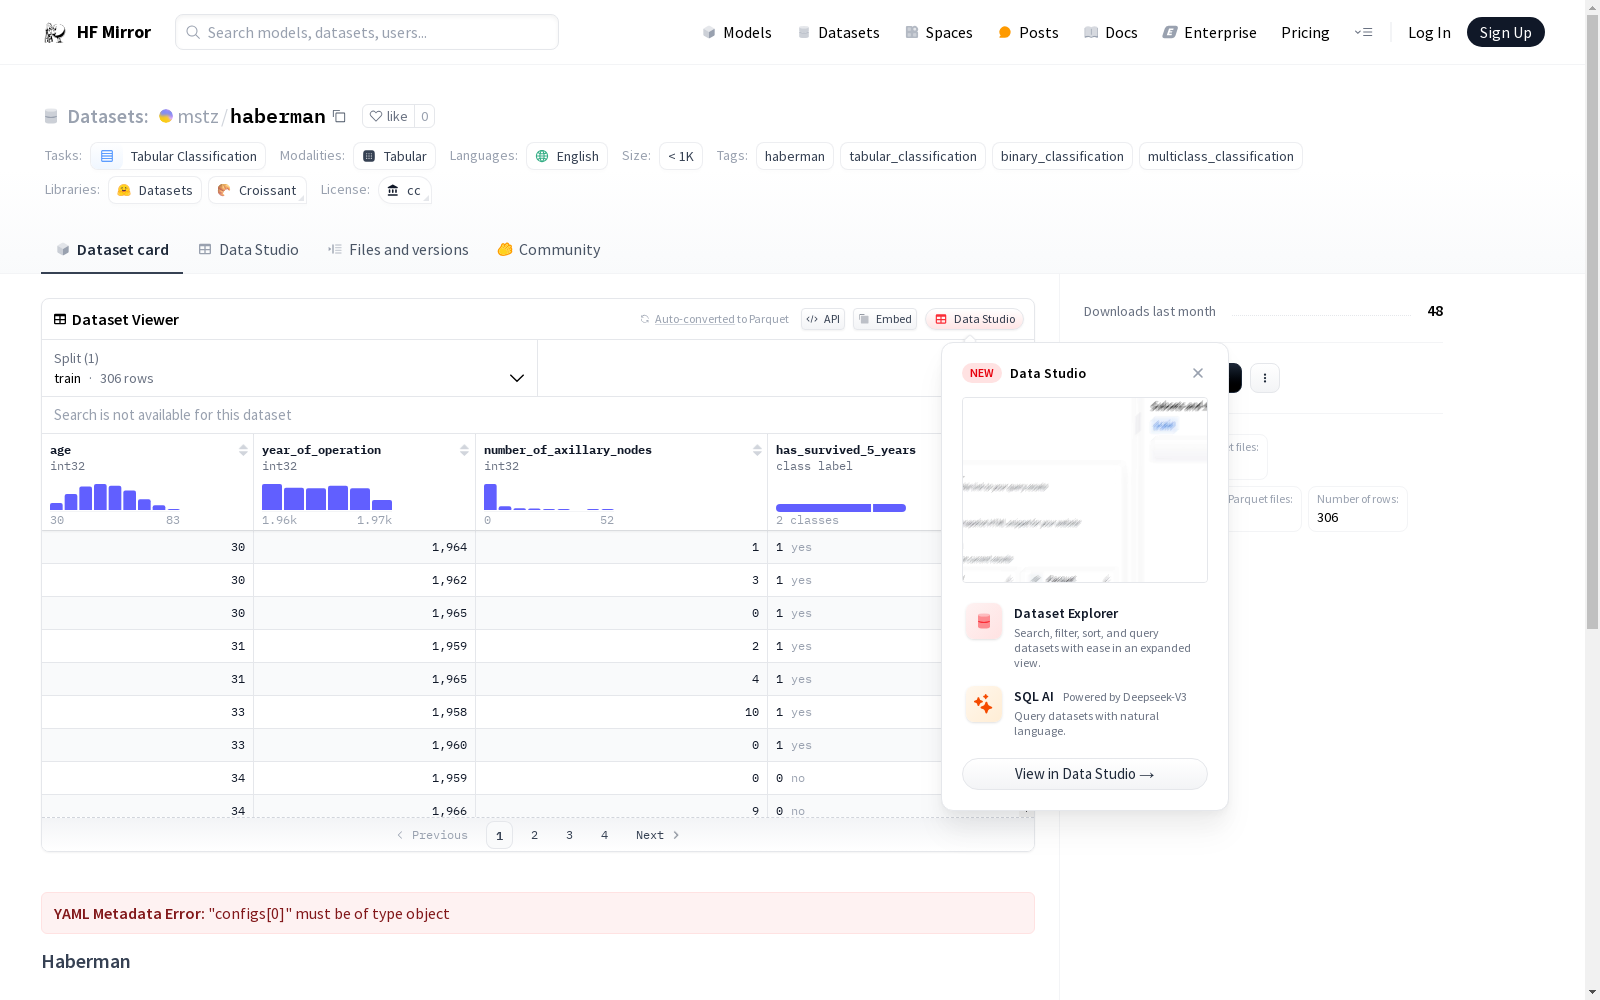Image resolution: width=1600 pixels, height=1000 pixels.
Task: Click the tabular_classification tag
Action: (x=913, y=156)
